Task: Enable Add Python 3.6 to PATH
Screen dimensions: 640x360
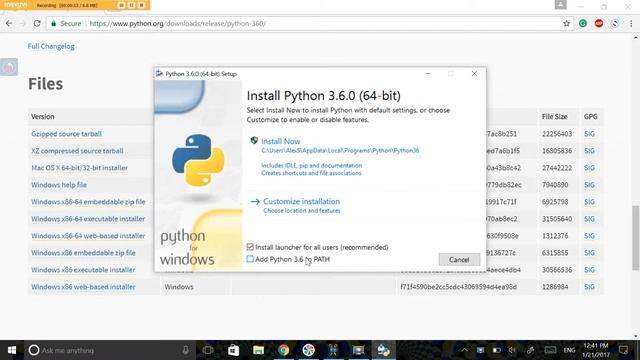Action: point(250,259)
